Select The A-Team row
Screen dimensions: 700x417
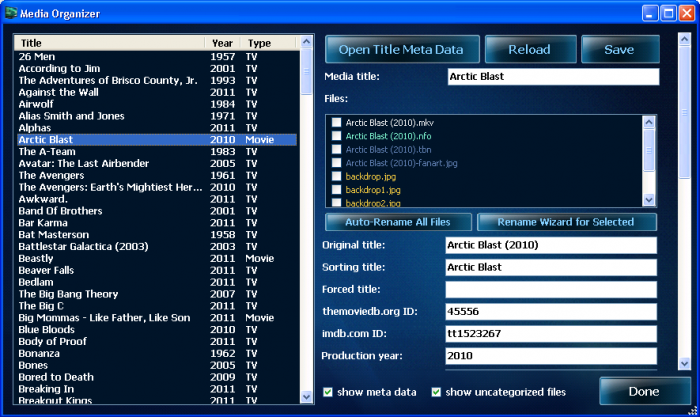pyautogui.click(x=157, y=151)
